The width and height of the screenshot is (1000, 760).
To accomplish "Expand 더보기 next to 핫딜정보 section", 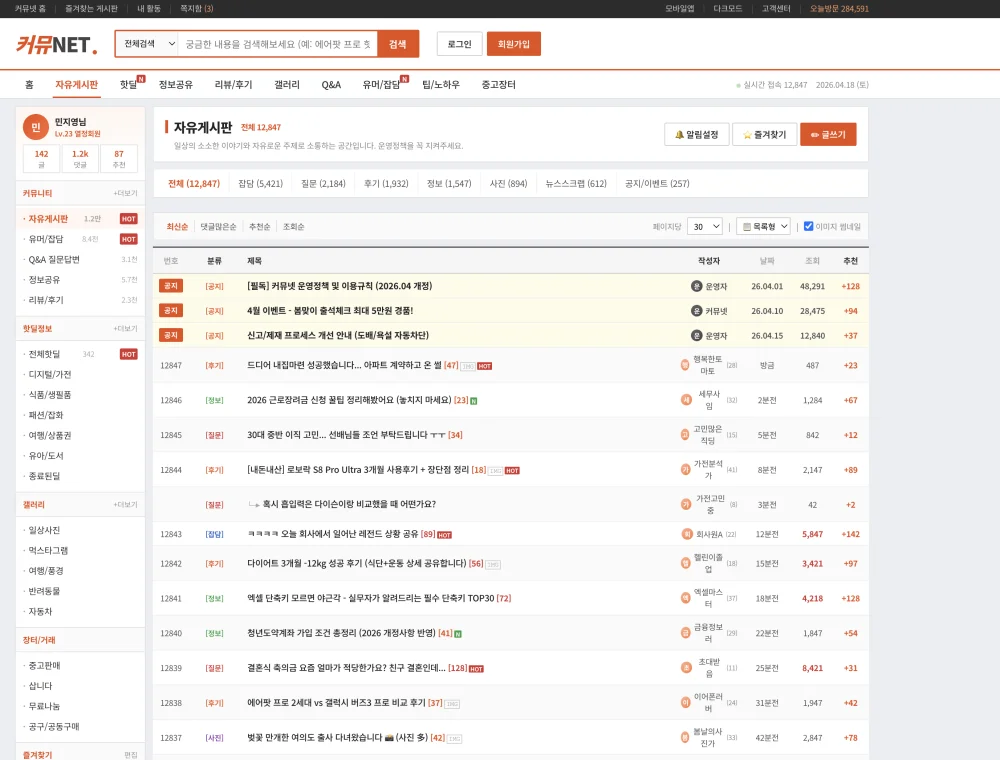I will tap(125, 328).
